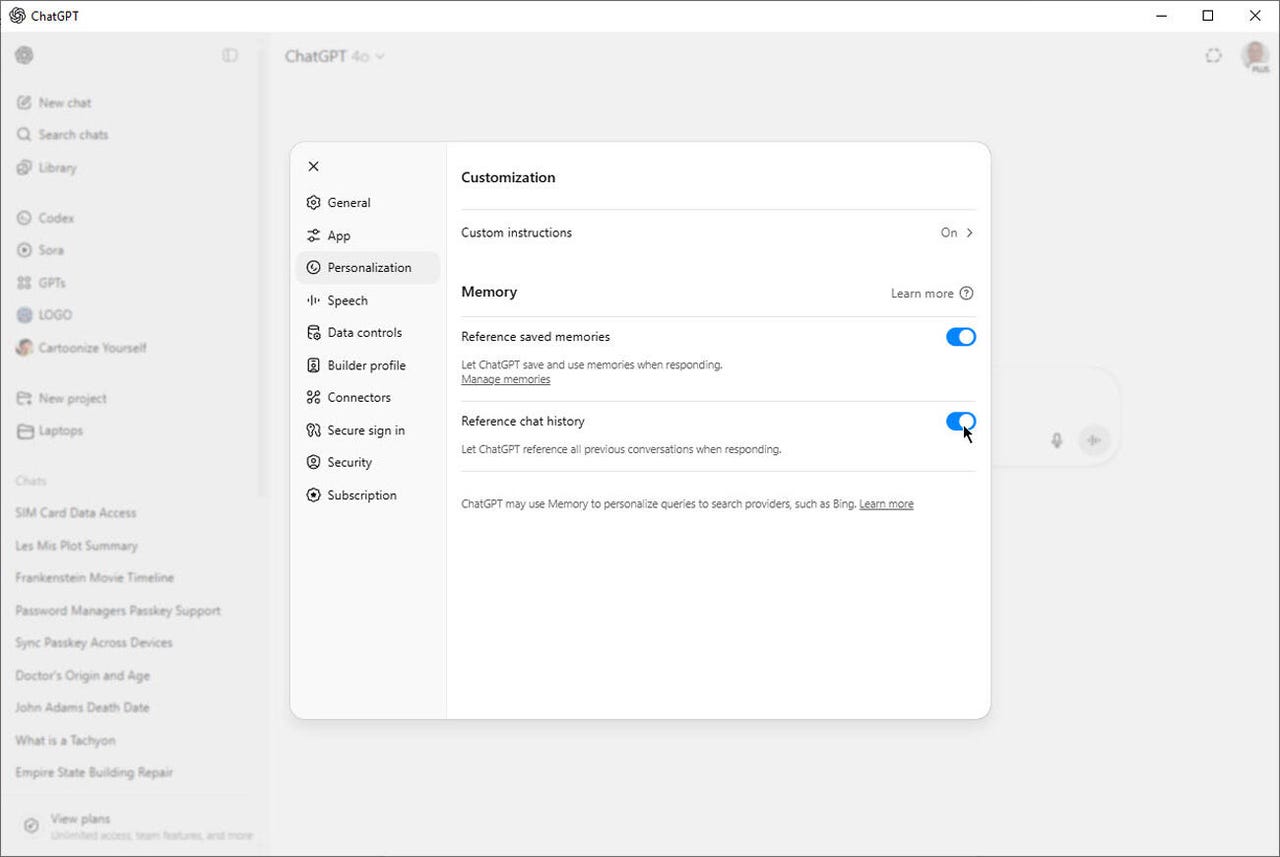
Task: Open John Adams Death Date chat
Action: [x=82, y=708]
